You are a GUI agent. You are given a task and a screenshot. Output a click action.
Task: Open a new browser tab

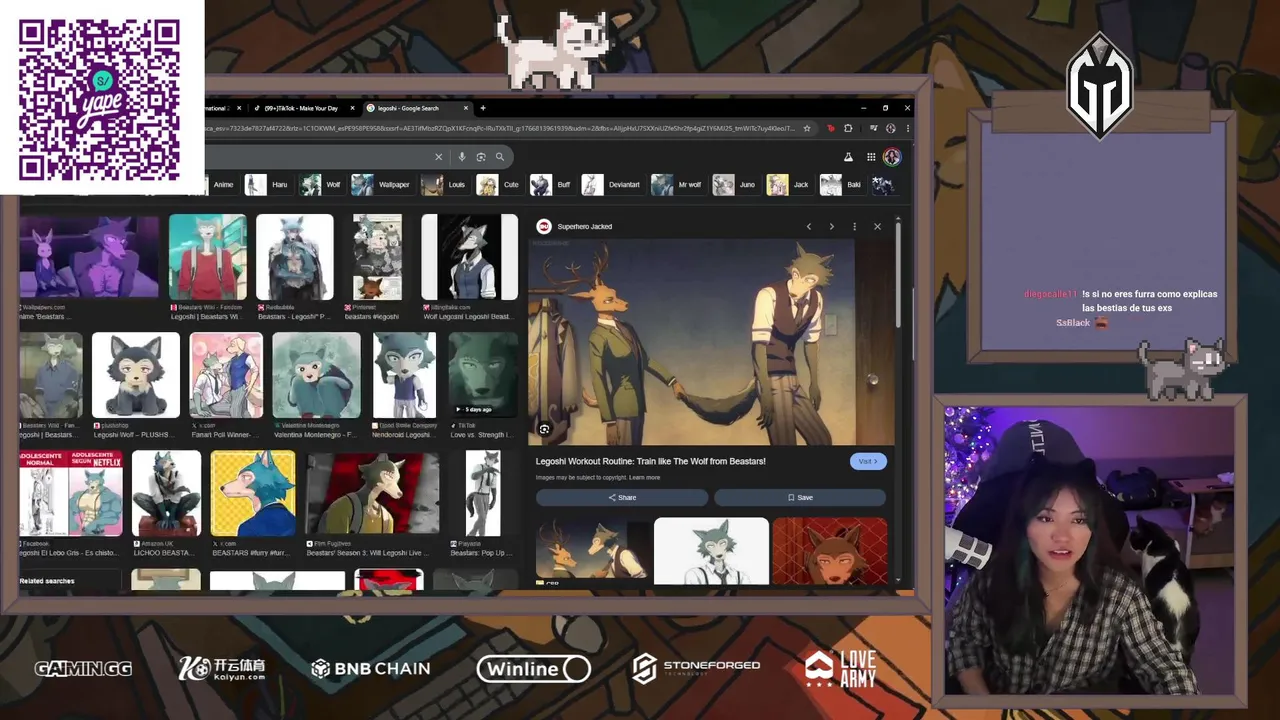click(x=482, y=108)
